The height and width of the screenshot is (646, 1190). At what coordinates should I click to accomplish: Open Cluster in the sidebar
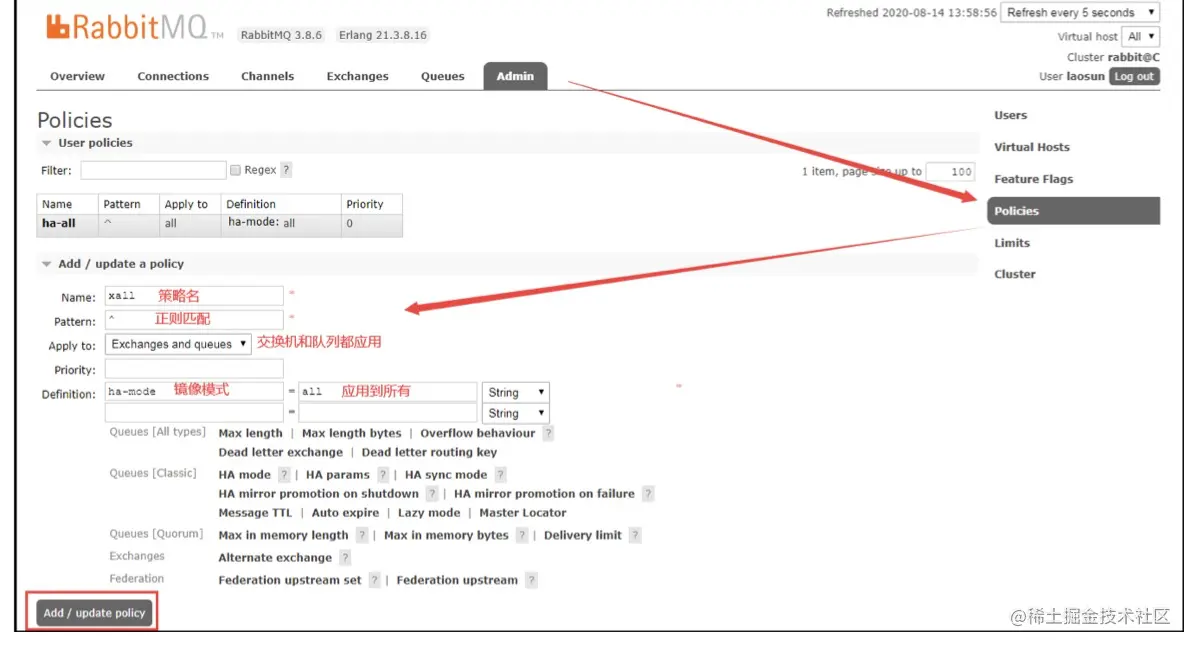pyautogui.click(x=1015, y=274)
